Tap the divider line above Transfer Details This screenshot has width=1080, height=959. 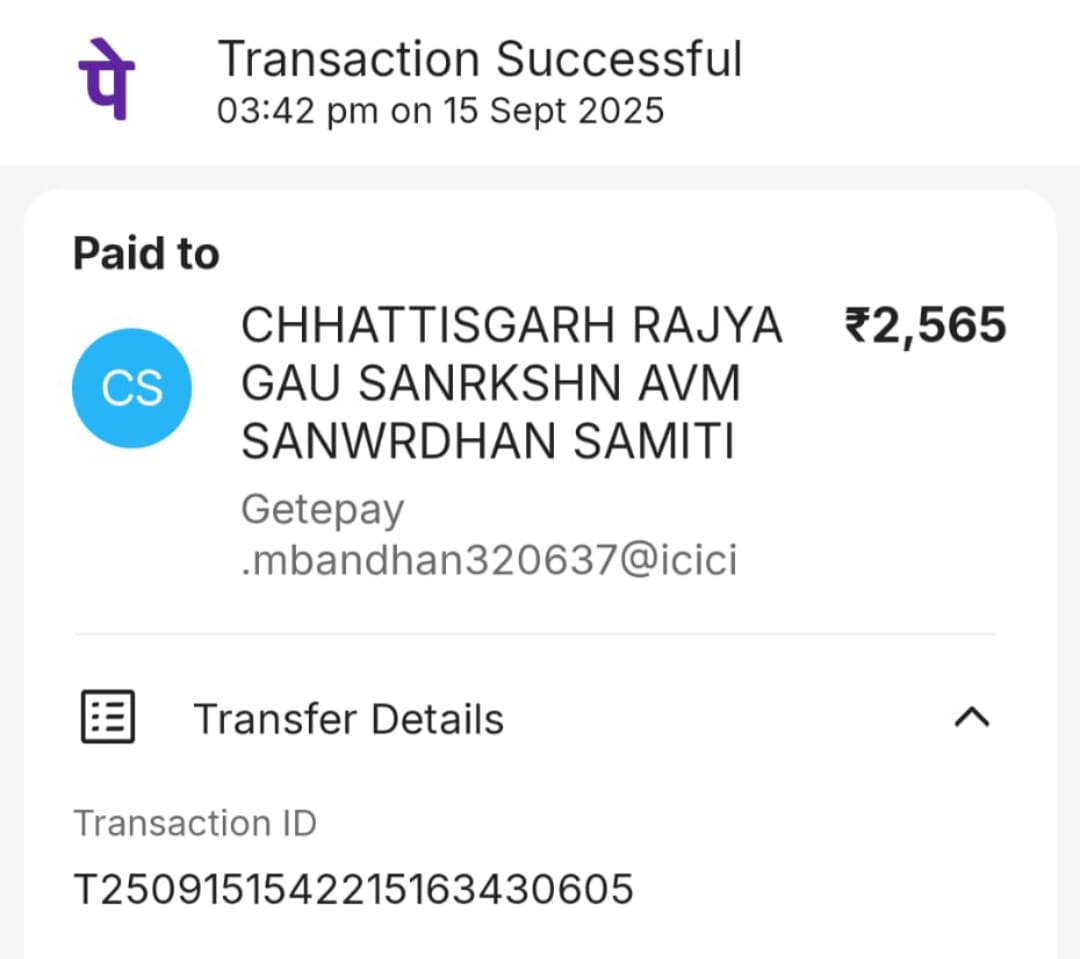coord(535,633)
